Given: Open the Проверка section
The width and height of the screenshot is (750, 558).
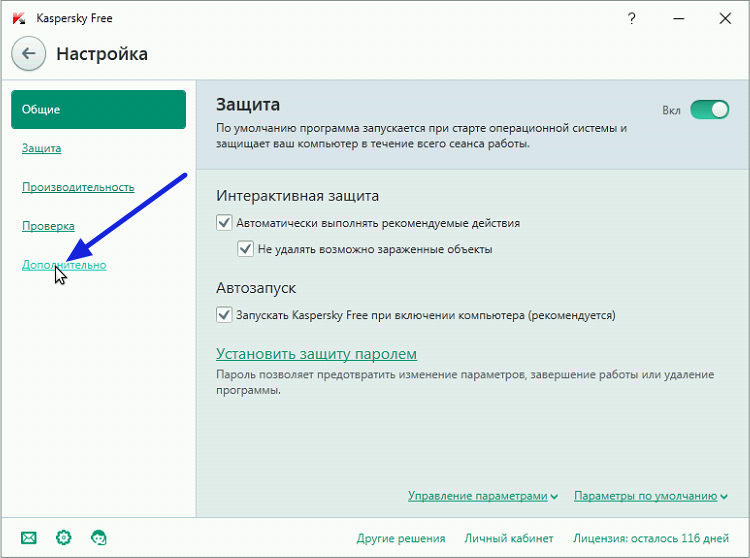Looking at the screenshot, I should [48, 226].
